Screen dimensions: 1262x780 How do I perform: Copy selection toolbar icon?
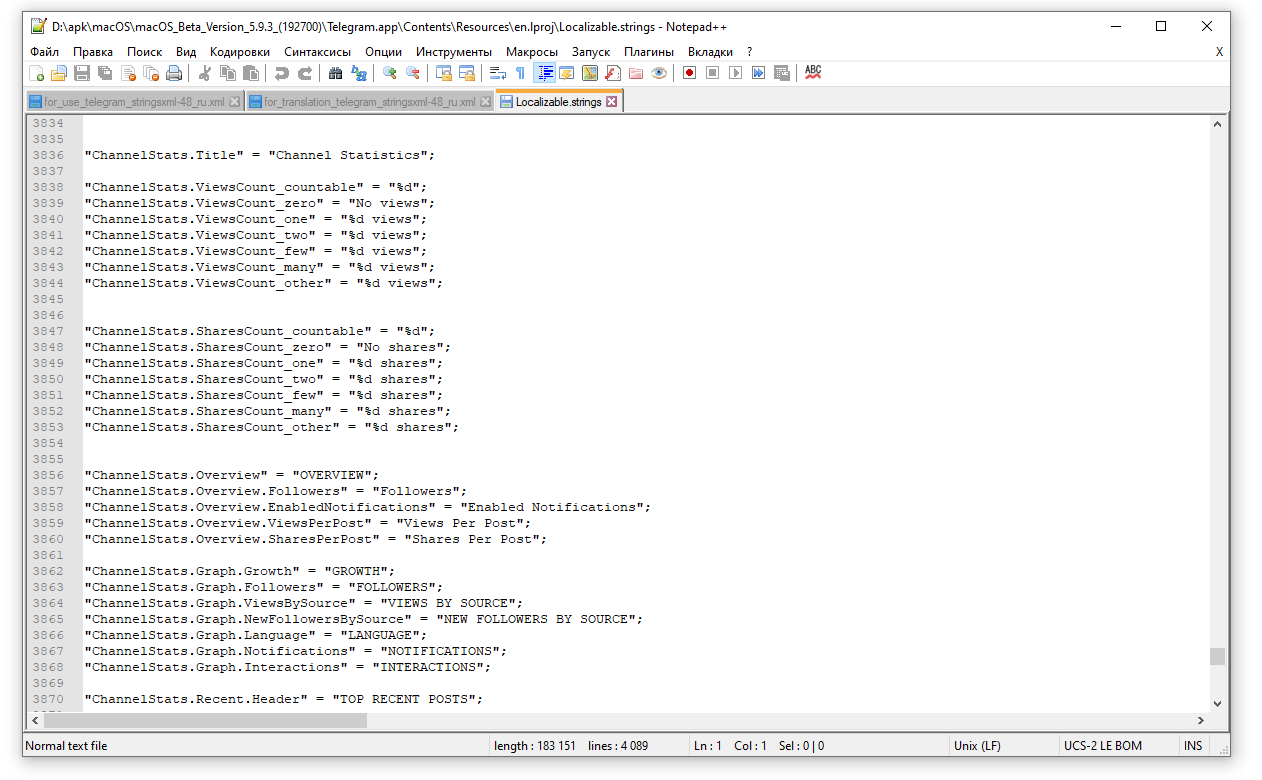point(228,73)
